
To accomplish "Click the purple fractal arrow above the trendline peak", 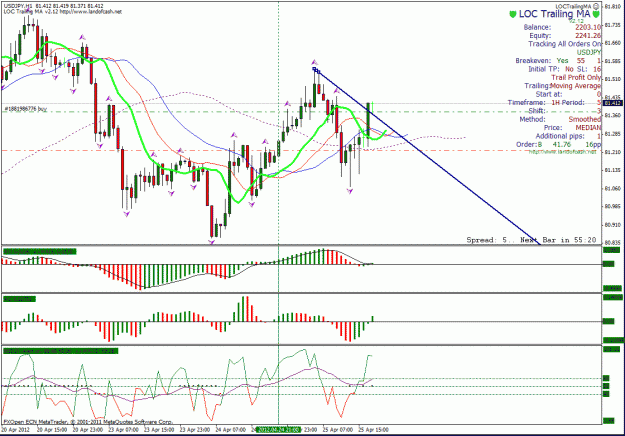I will pos(314,62).
